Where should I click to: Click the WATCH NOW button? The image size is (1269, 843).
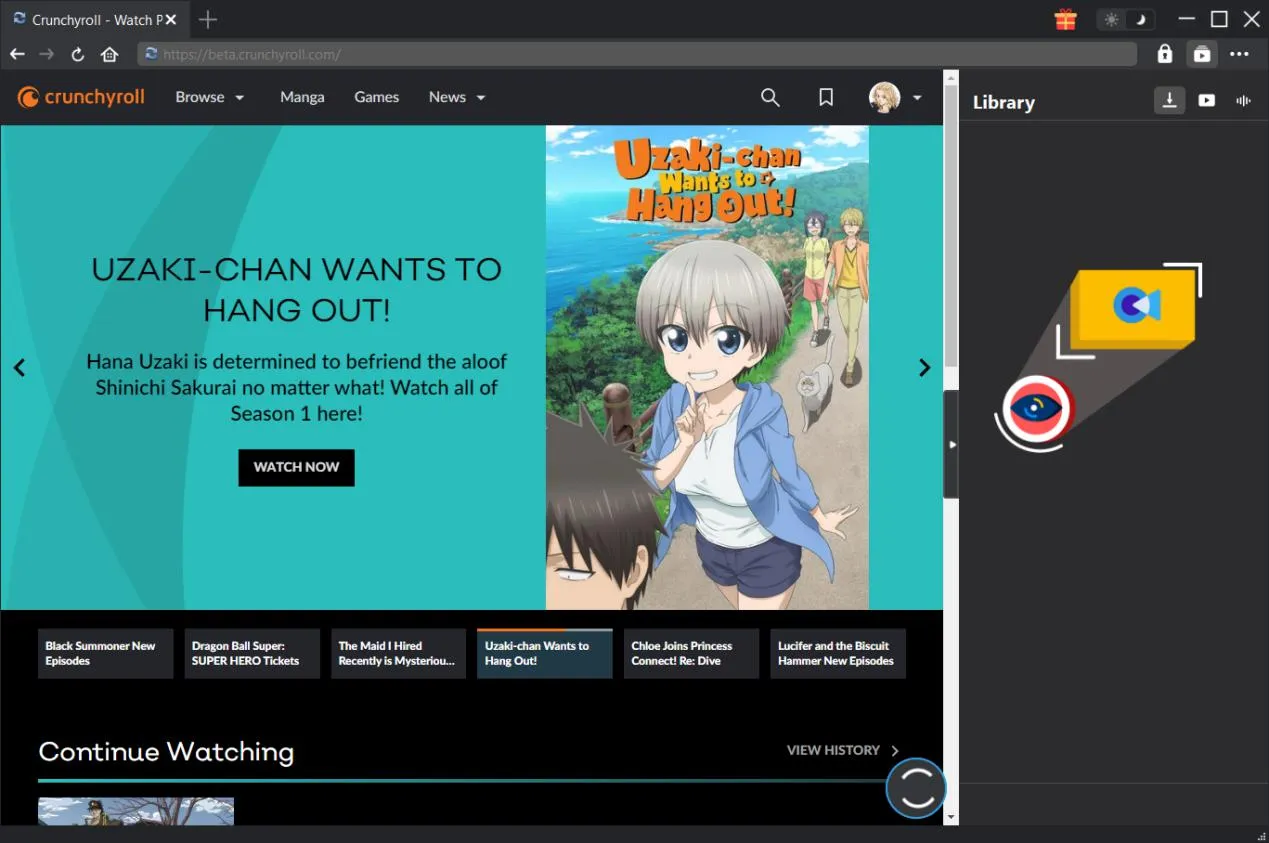point(296,467)
